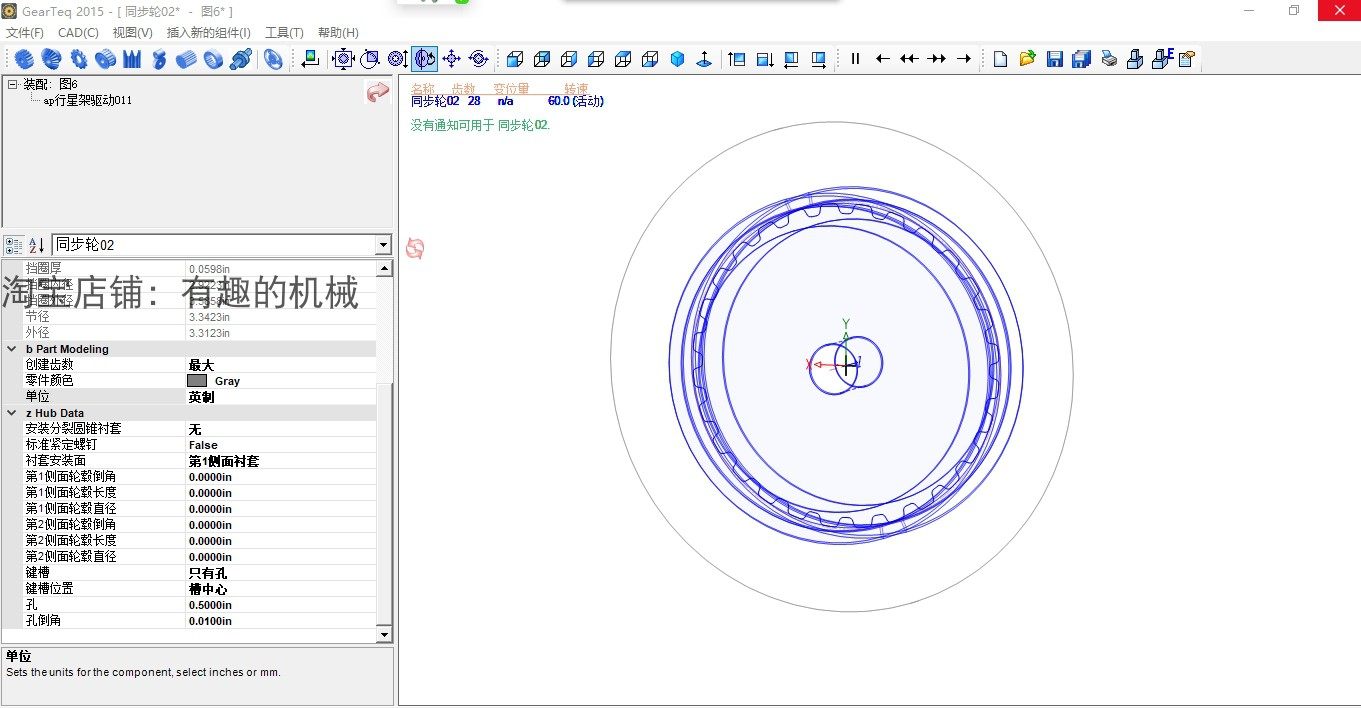Open the 工具(T) menu
Image resolution: width=1361 pixels, height=708 pixels.
point(283,32)
